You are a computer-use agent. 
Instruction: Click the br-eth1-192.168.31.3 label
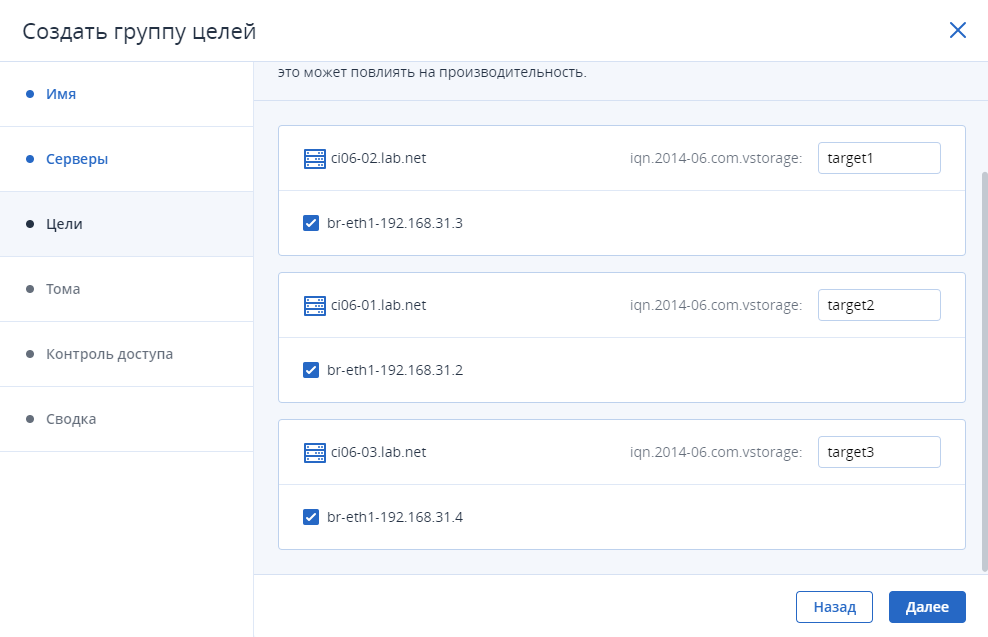pyautogui.click(x=394, y=223)
